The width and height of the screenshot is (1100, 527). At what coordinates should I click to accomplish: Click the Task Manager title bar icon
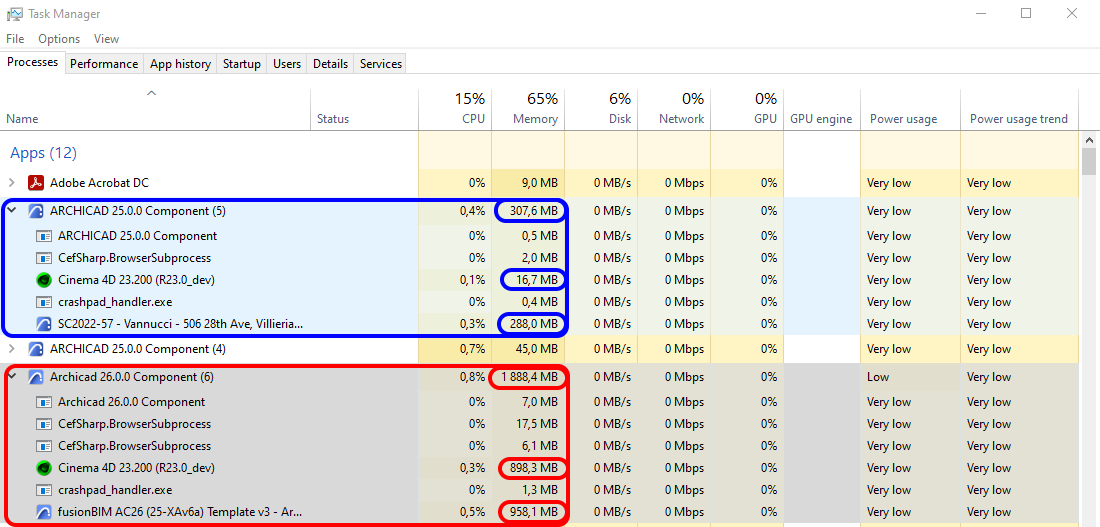click(x=14, y=14)
